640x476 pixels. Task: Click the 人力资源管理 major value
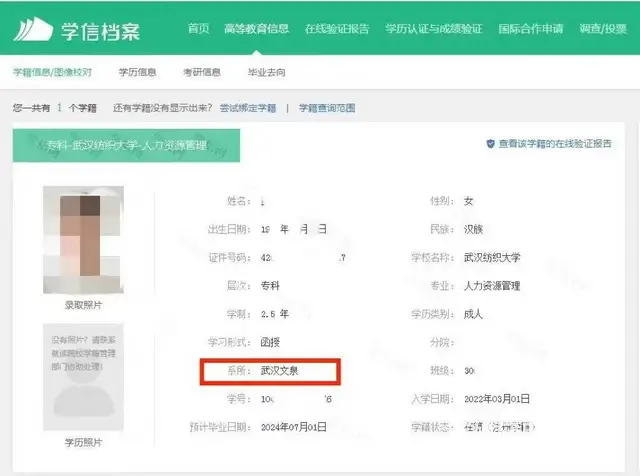tap(492, 286)
